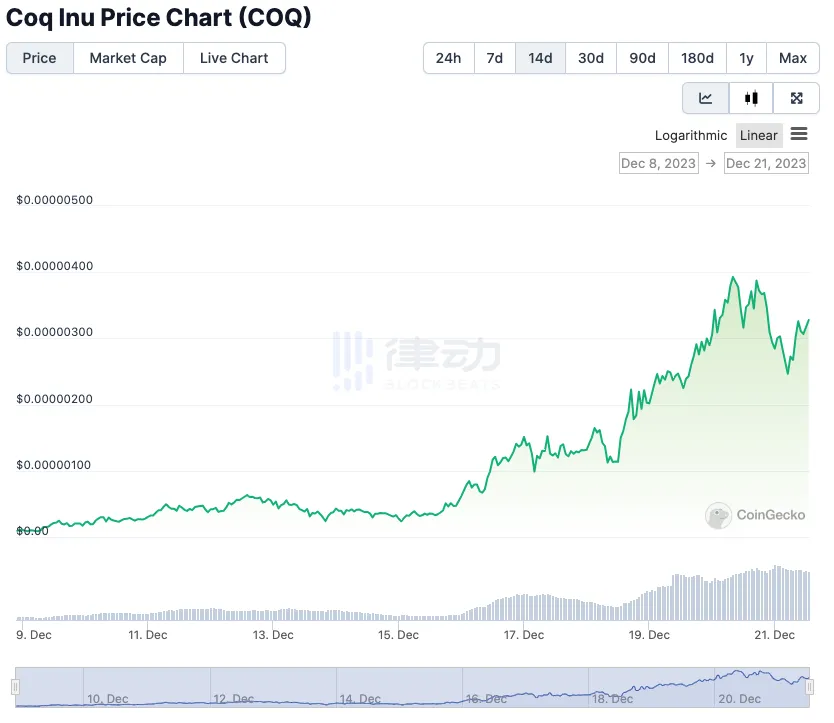
Task: Show Max price history
Action: pyautogui.click(x=793, y=58)
